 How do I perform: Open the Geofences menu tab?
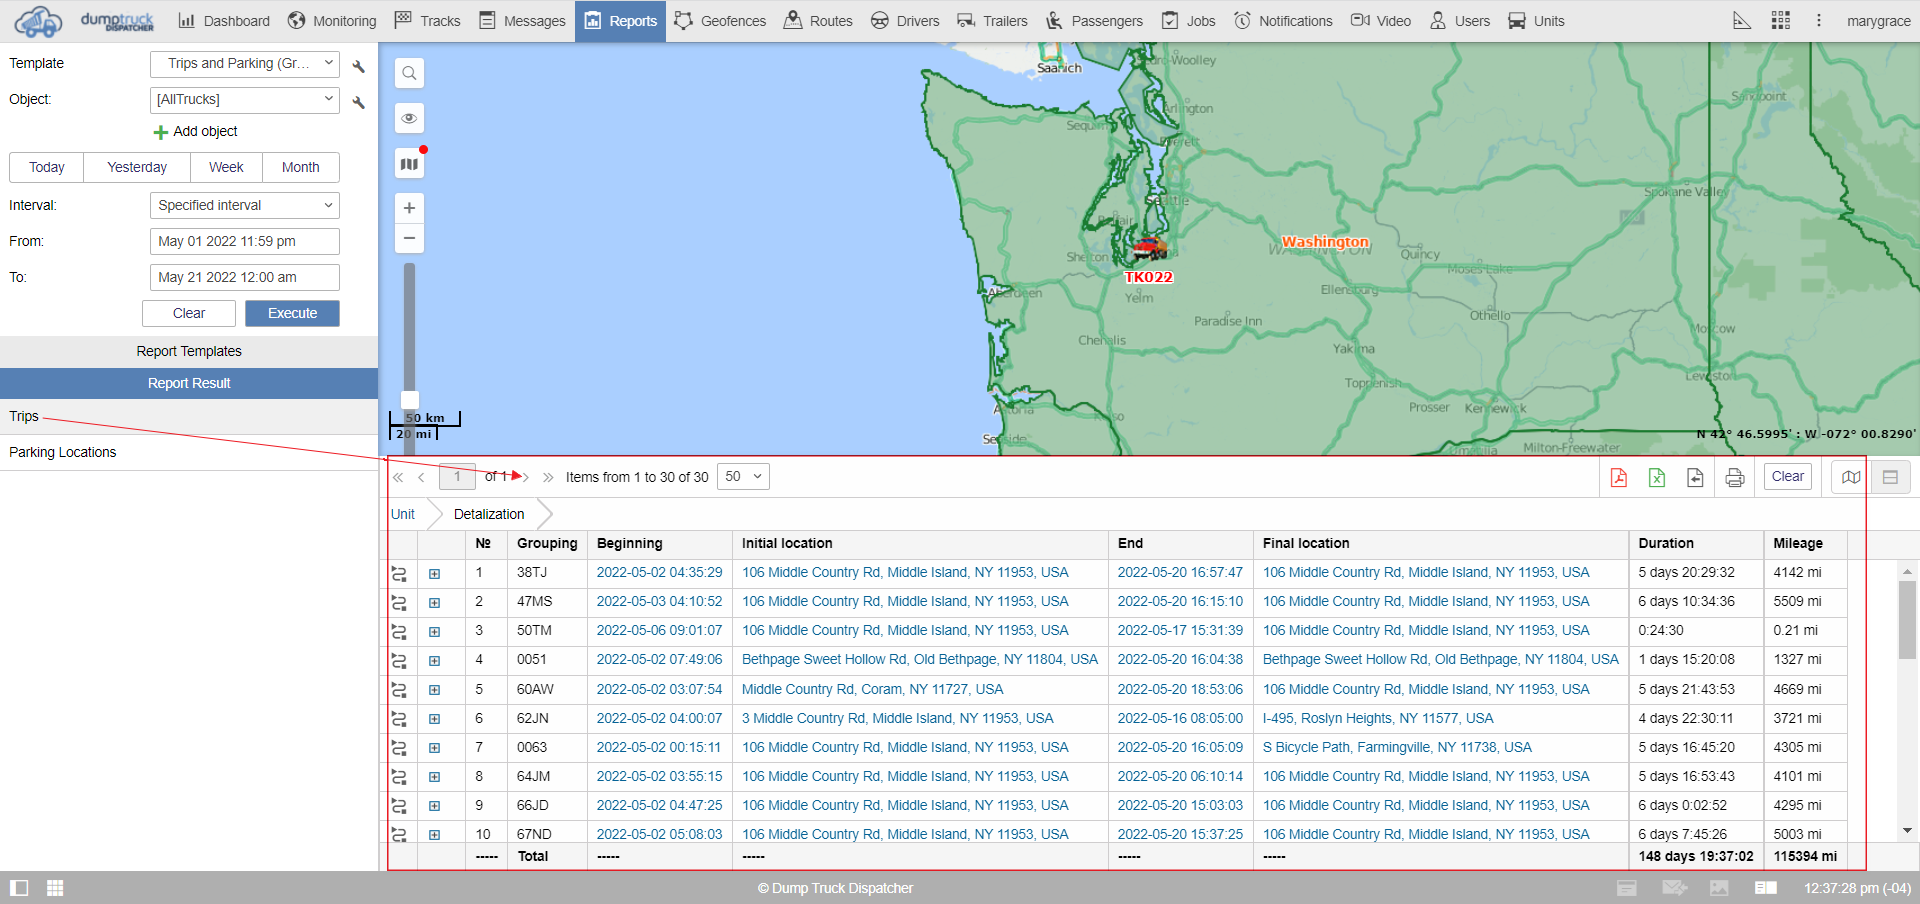pos(720,21)
